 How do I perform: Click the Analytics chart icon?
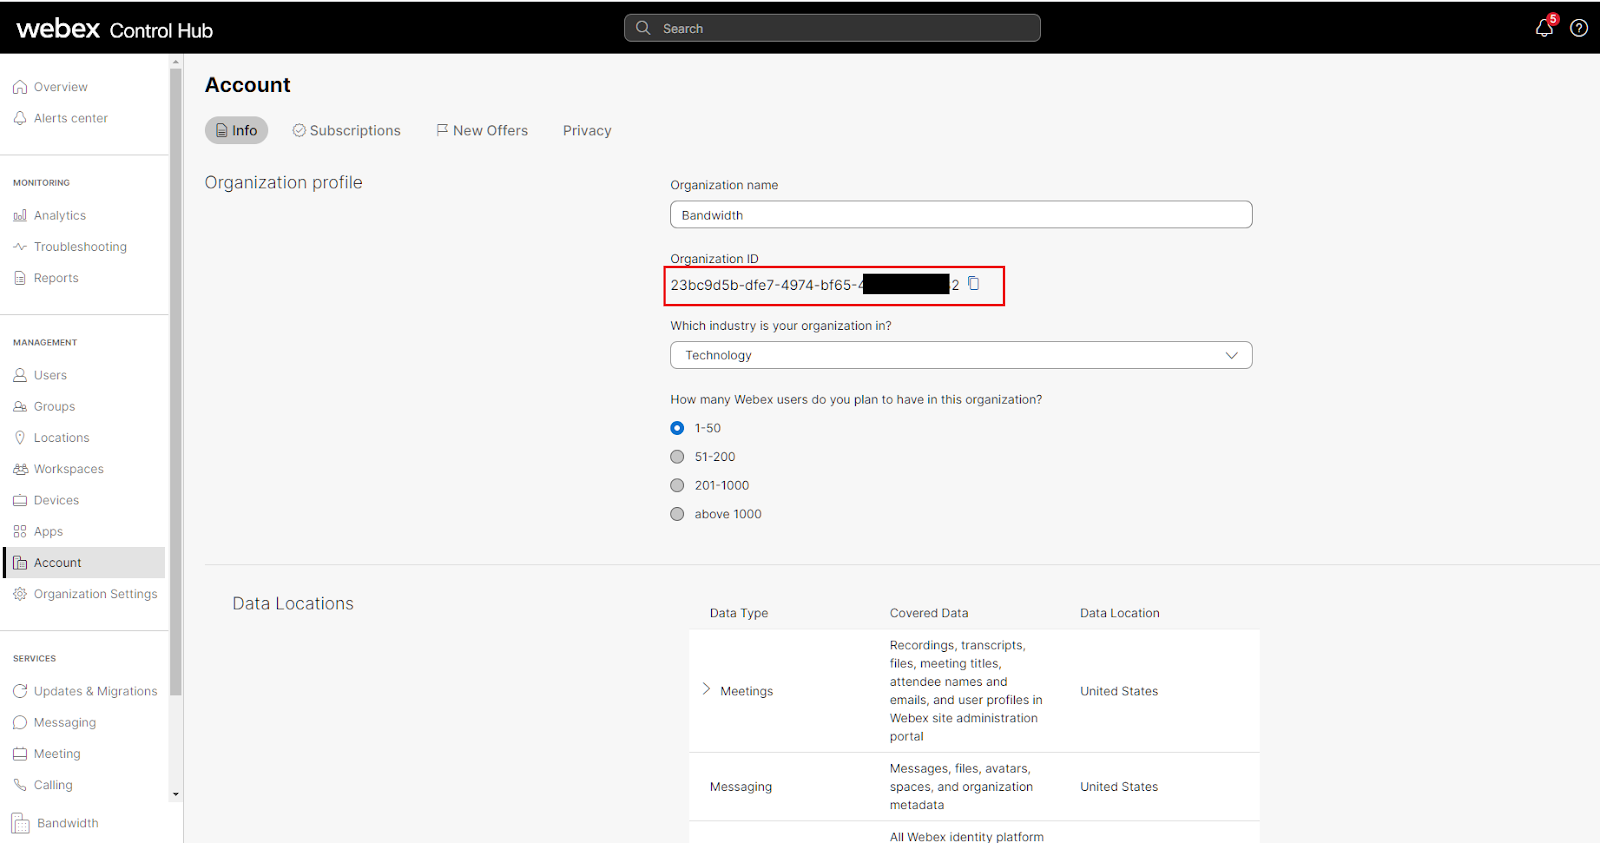coord(20,215)
